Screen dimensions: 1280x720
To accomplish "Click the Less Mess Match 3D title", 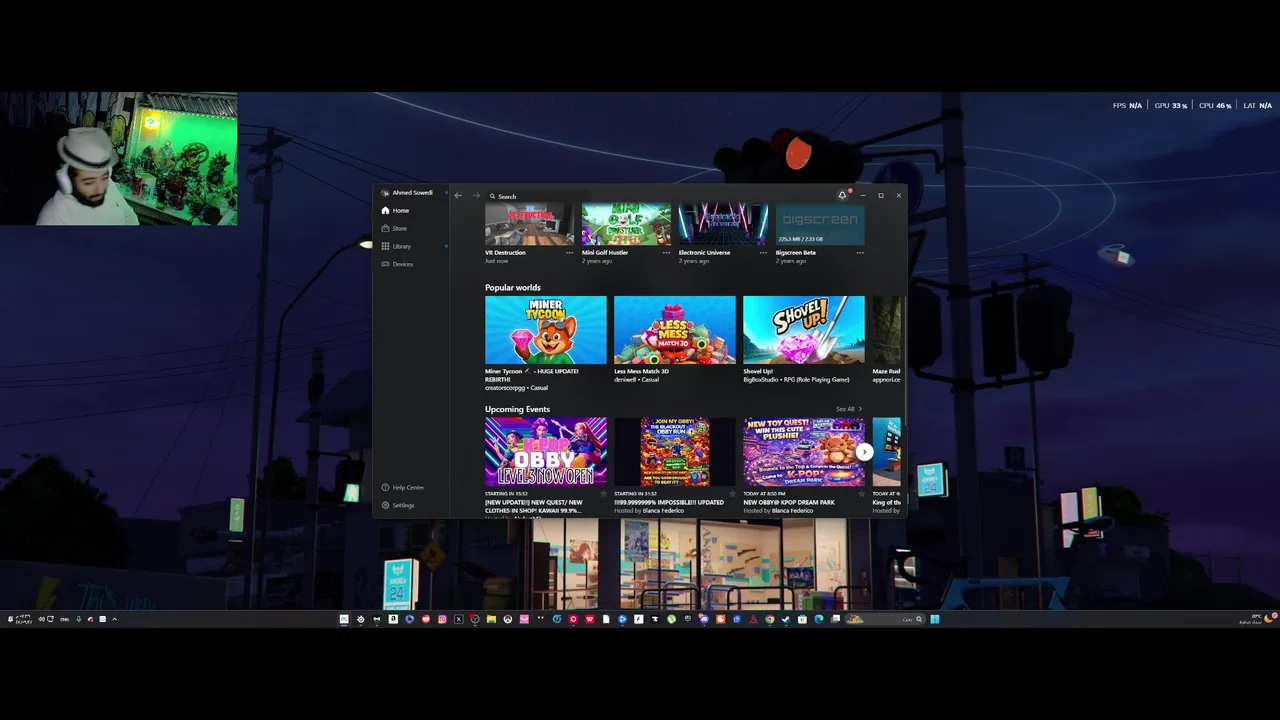I will tap(641, 371).
